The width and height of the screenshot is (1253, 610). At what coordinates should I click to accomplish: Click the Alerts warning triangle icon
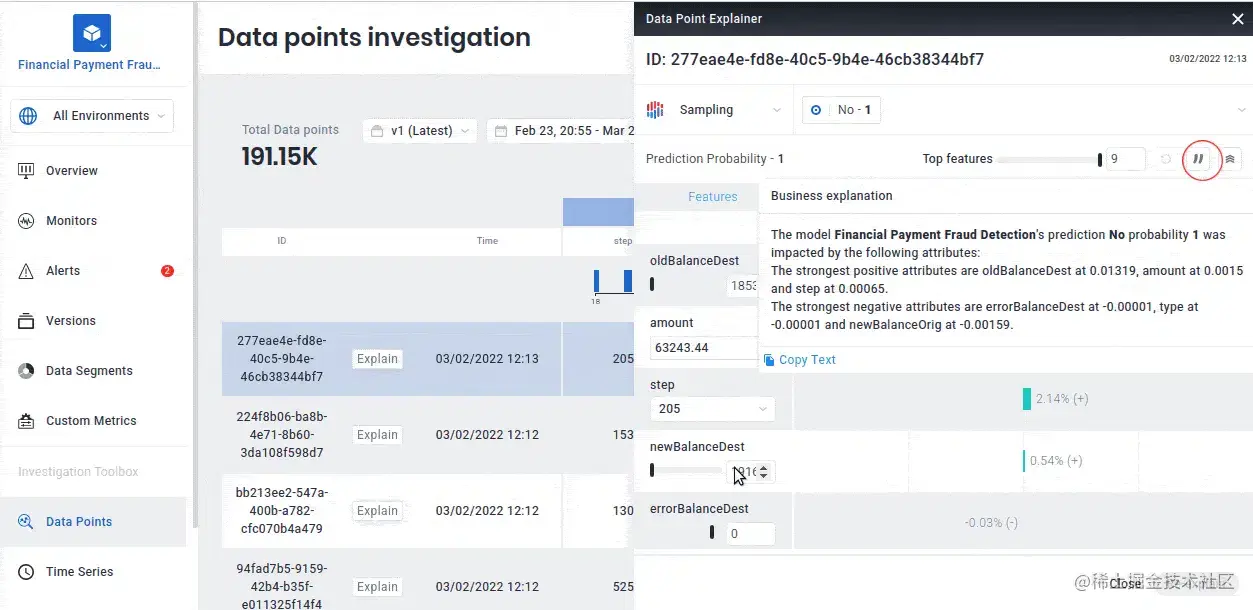pos(27,271)
